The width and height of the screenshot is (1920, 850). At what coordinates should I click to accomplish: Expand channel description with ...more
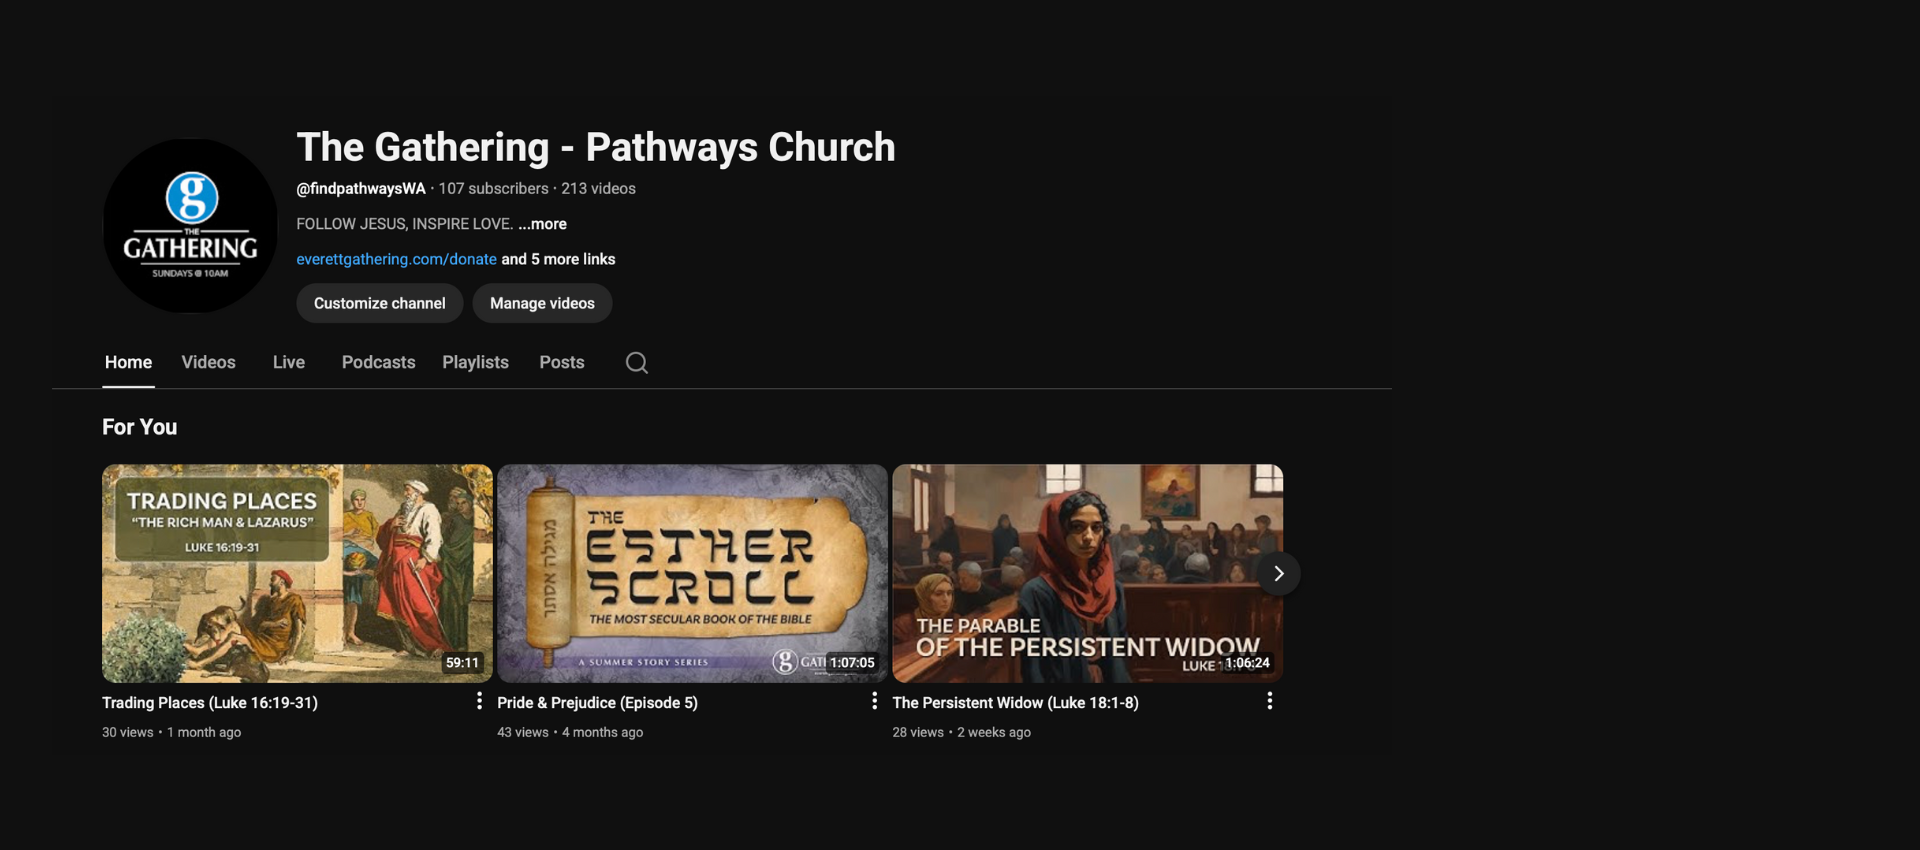(x=542, y=224)
